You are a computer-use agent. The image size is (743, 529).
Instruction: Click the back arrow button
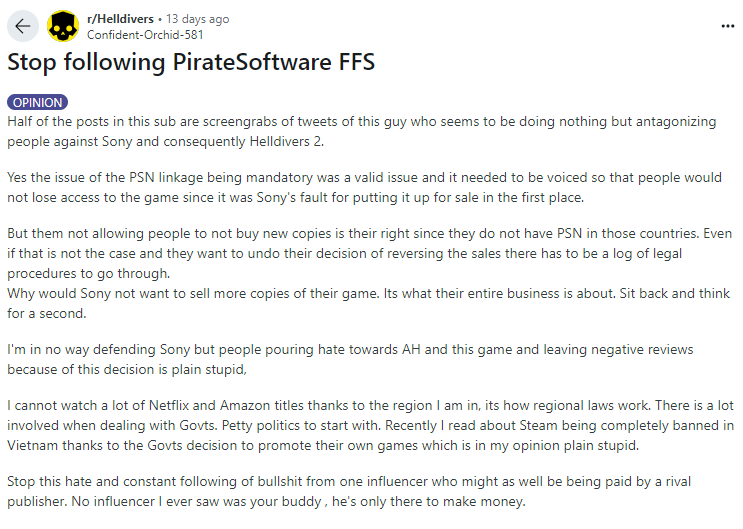click(x=22, y=26)
